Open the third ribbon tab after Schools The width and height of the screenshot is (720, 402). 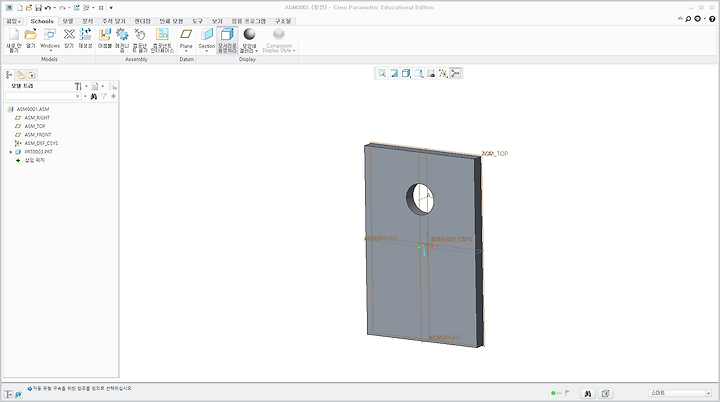(113, 21)
